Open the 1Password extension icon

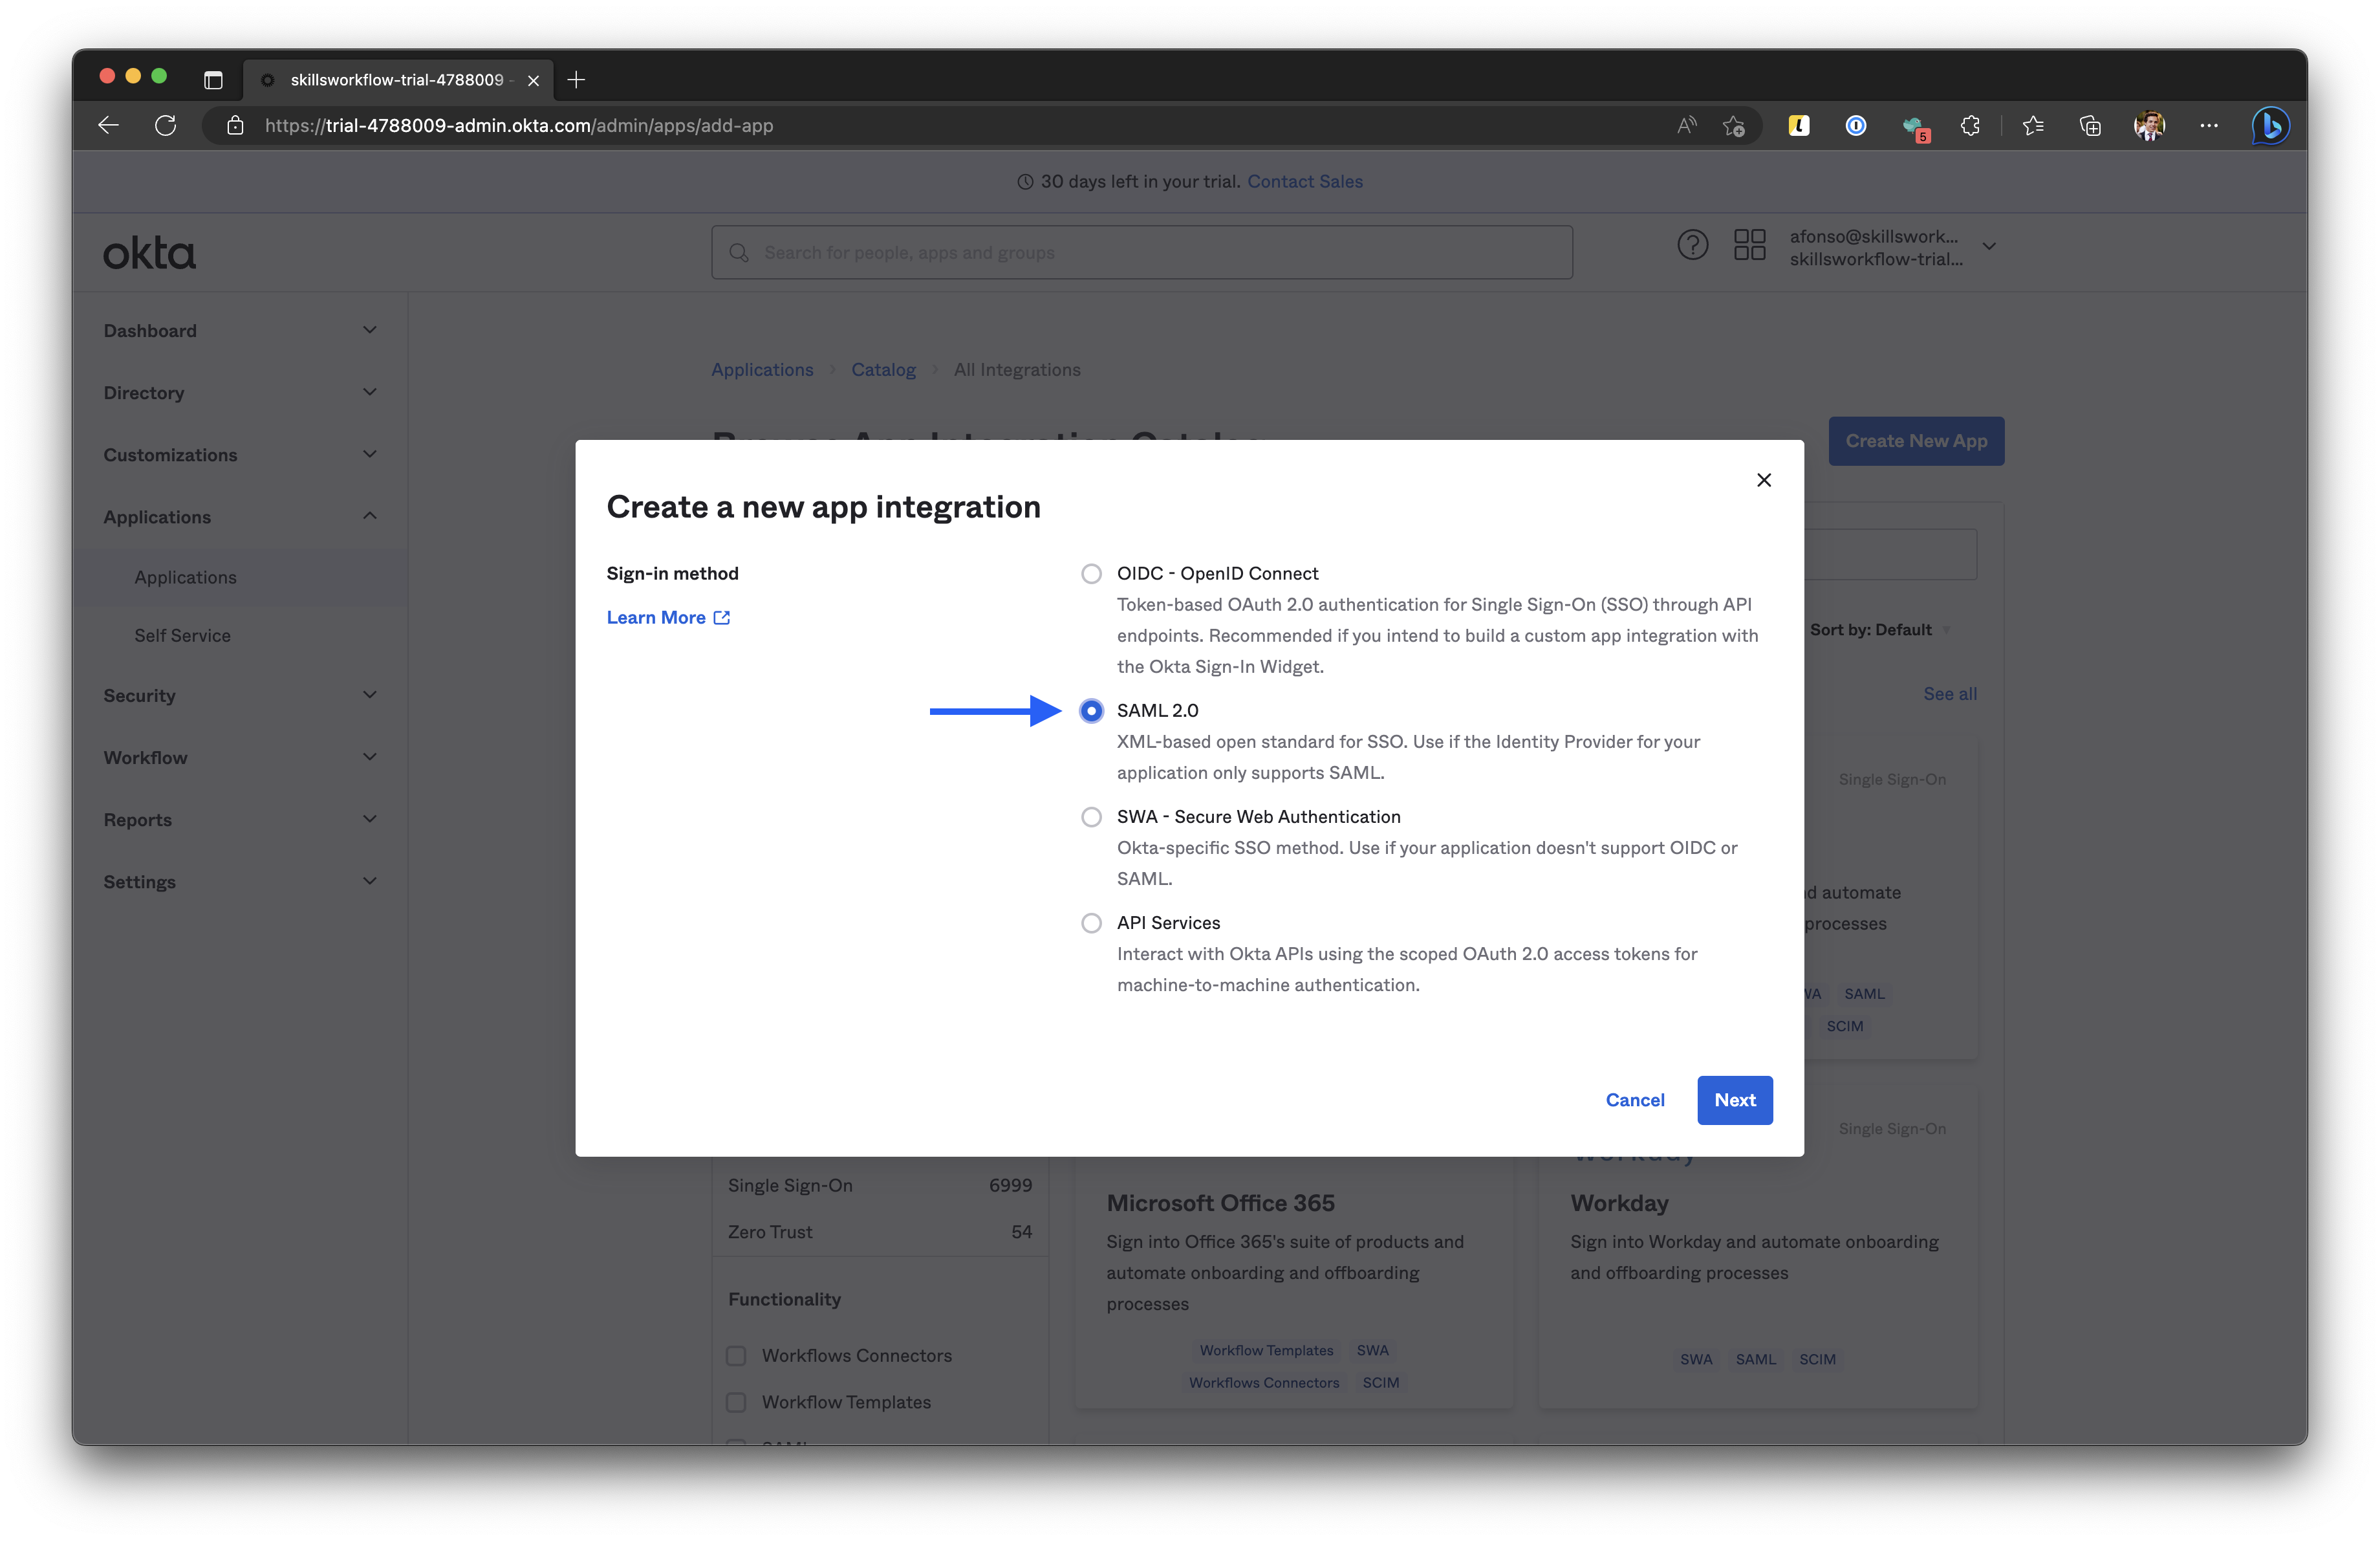pos(1856,125)
